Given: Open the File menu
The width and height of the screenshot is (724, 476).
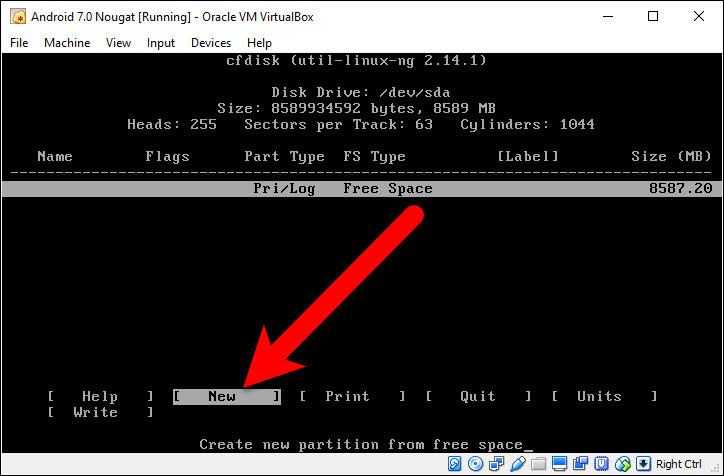Looking at the screenshot, I should click(19, 43).
